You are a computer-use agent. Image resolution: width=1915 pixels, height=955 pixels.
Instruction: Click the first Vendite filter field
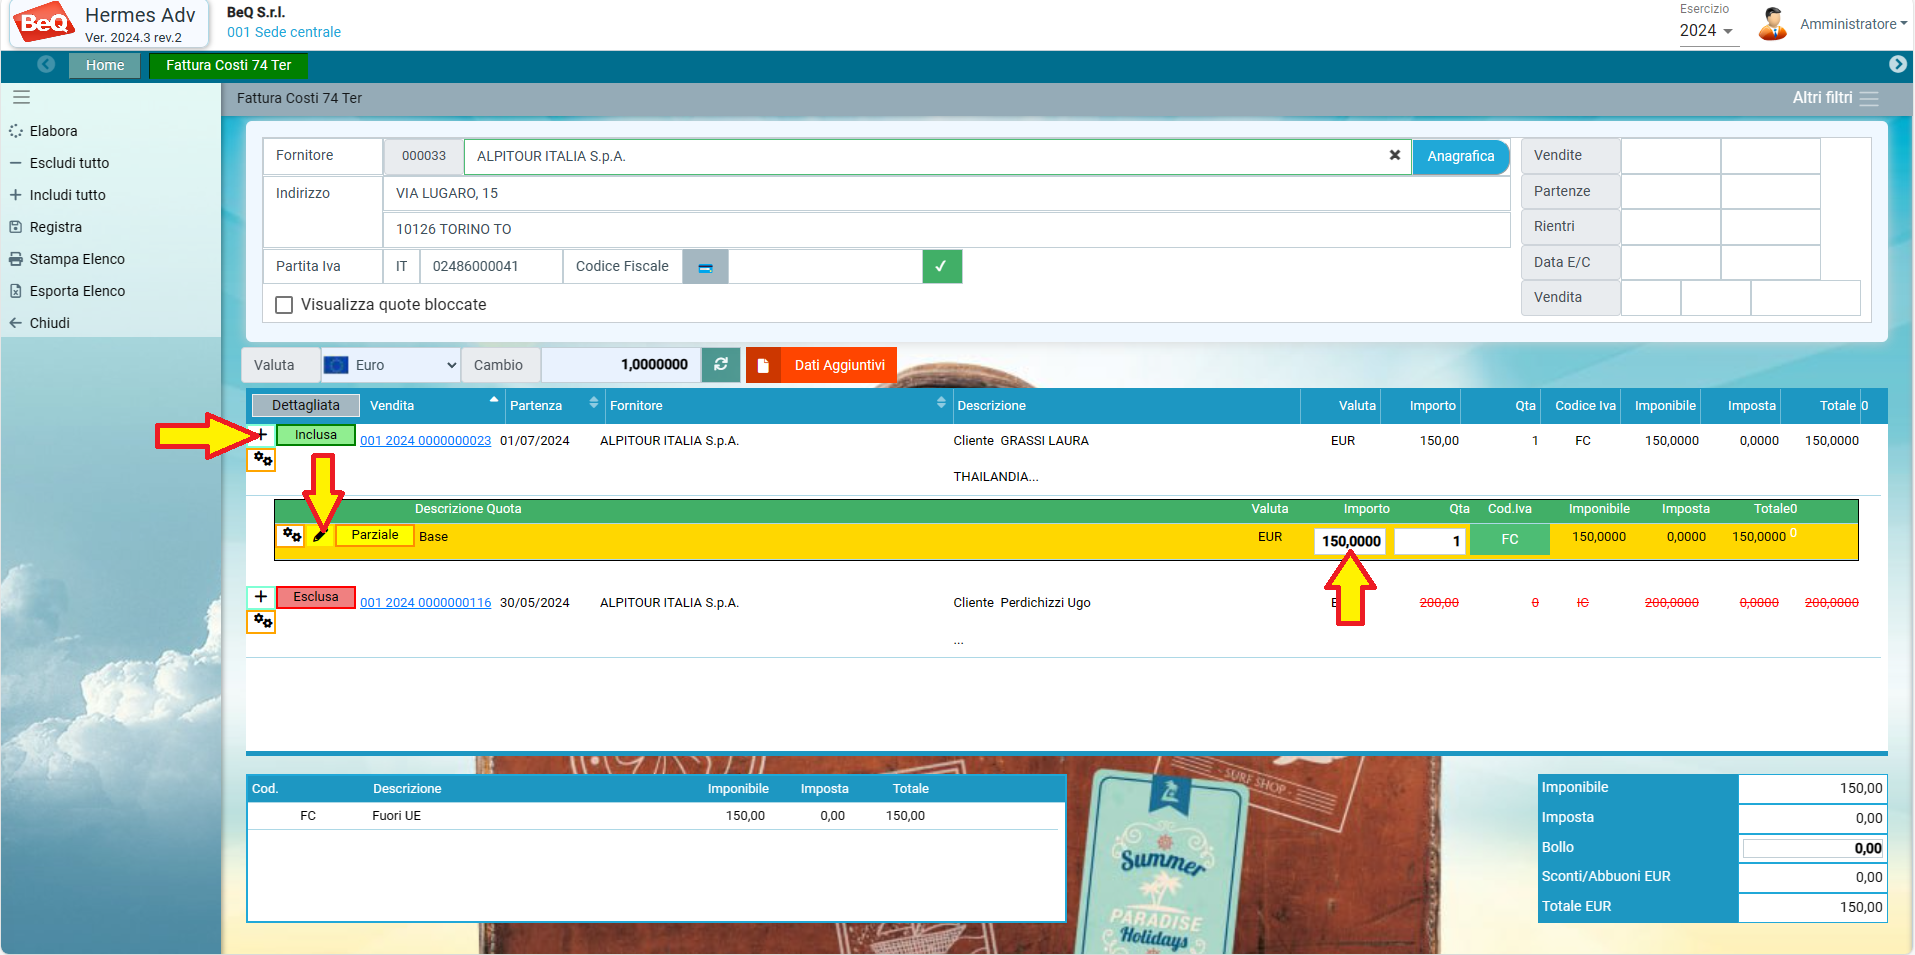[x=1670, y=156]
